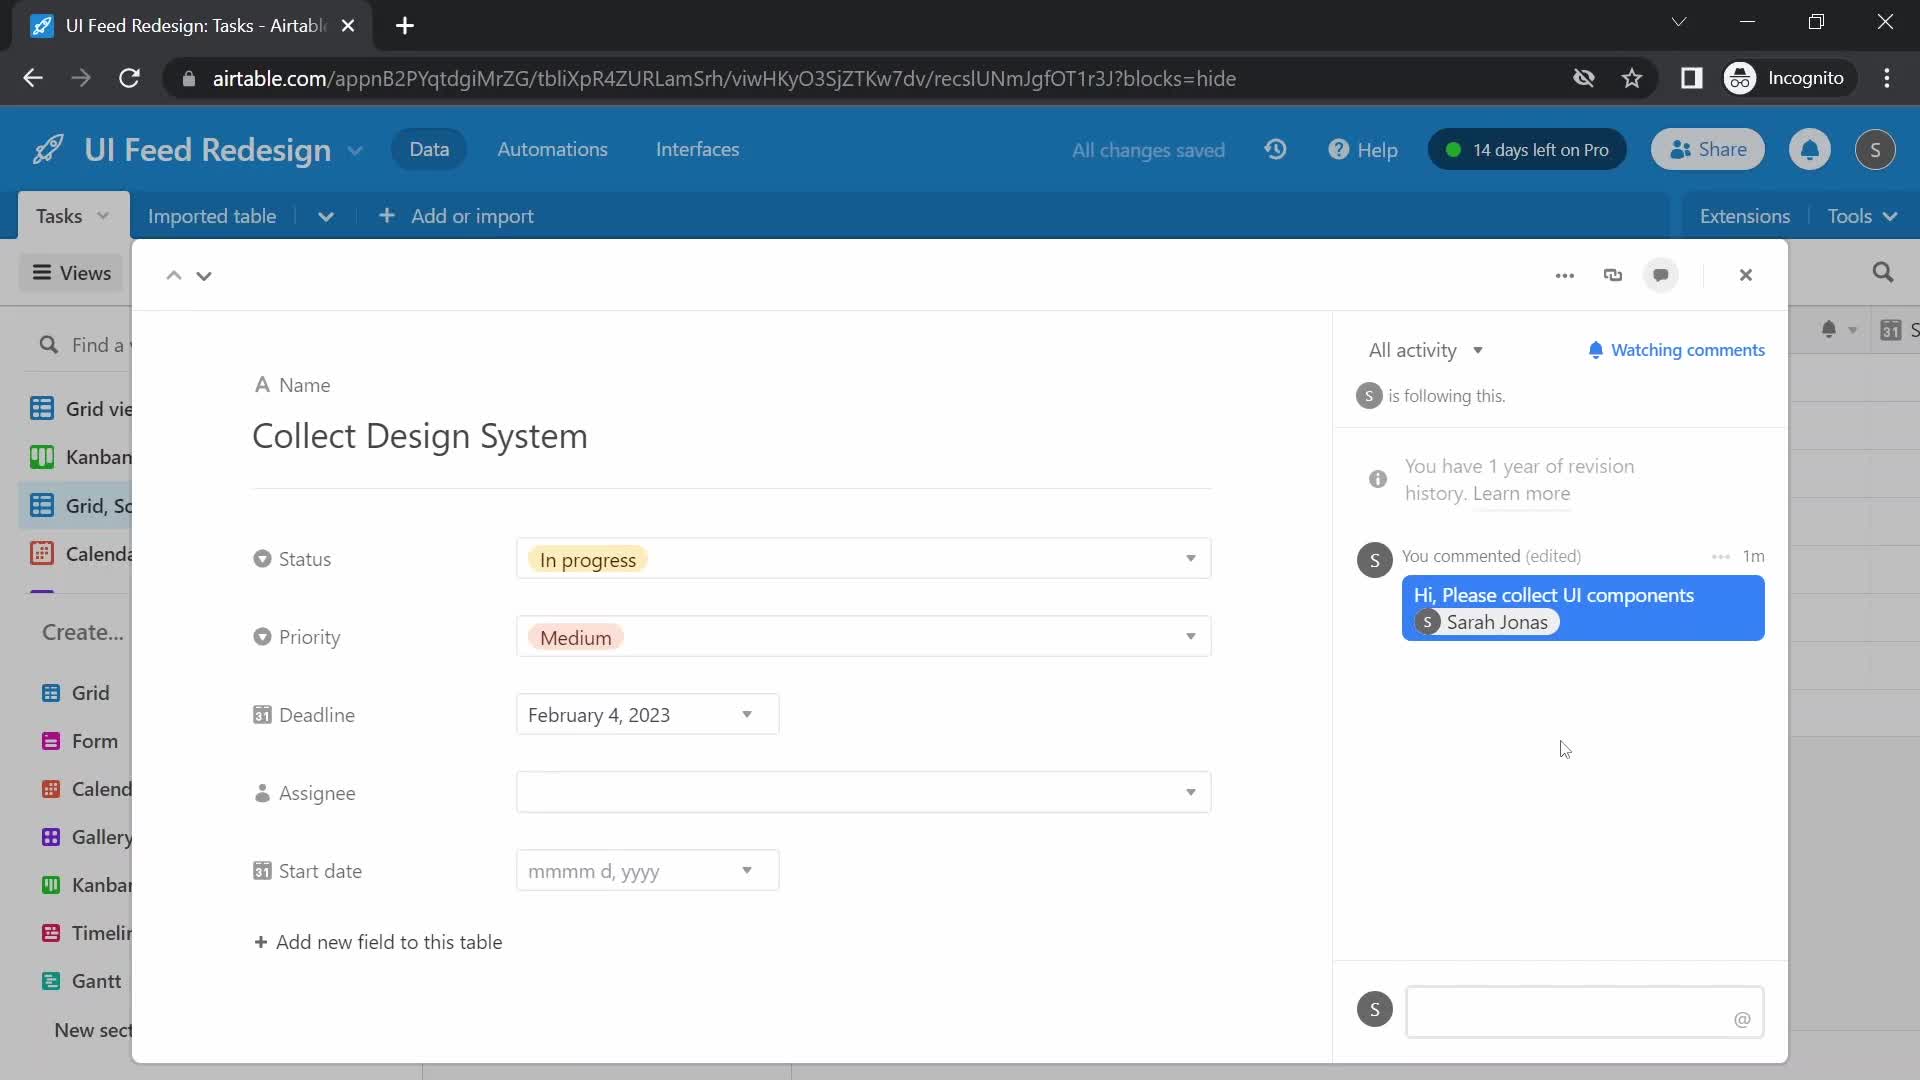Toggle Watching comments notification
Screen dimensions: 1920x1080
1675,349
